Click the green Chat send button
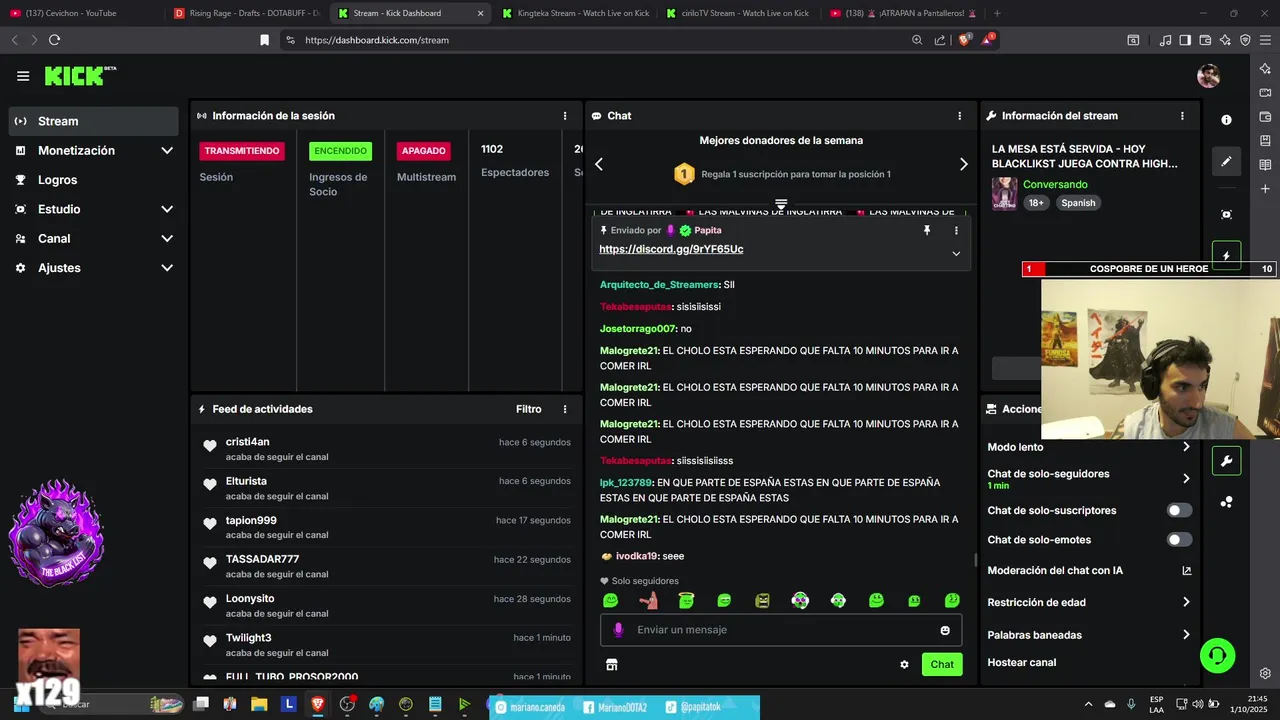The image size is (1280, 720). coord(942,664)
